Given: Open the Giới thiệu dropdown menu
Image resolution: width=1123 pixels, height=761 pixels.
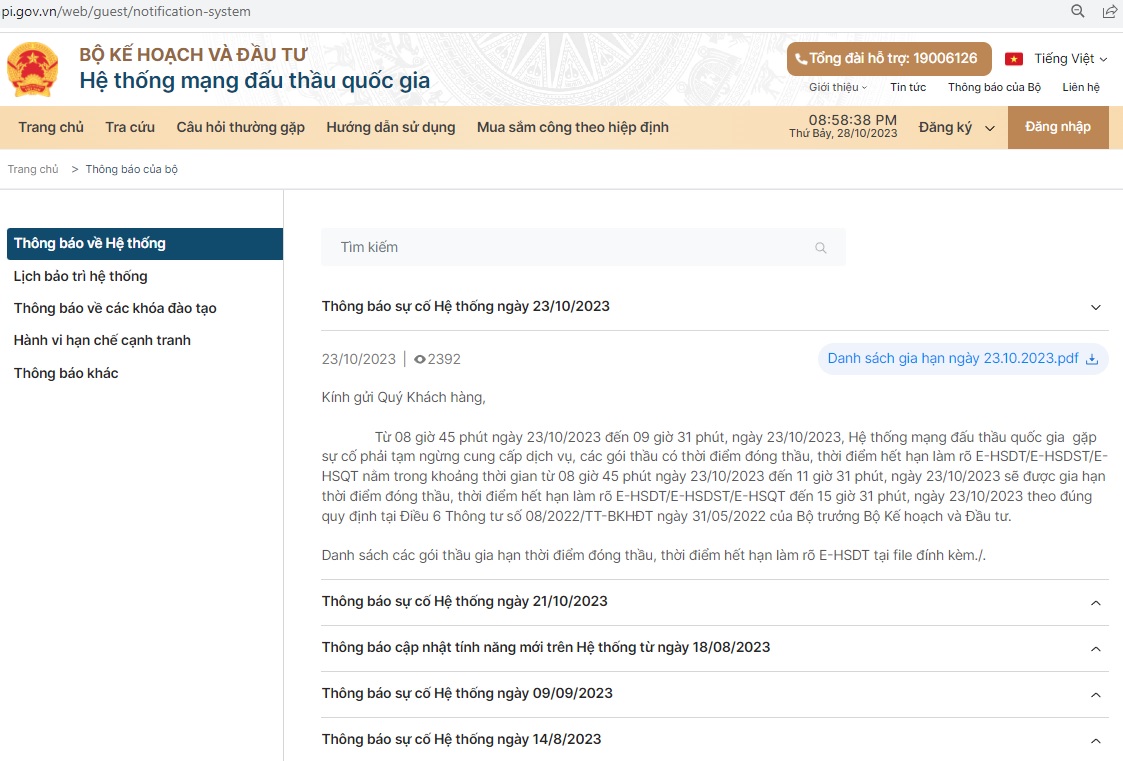Looking at the screenshot, I should click(x=838, y=87).
